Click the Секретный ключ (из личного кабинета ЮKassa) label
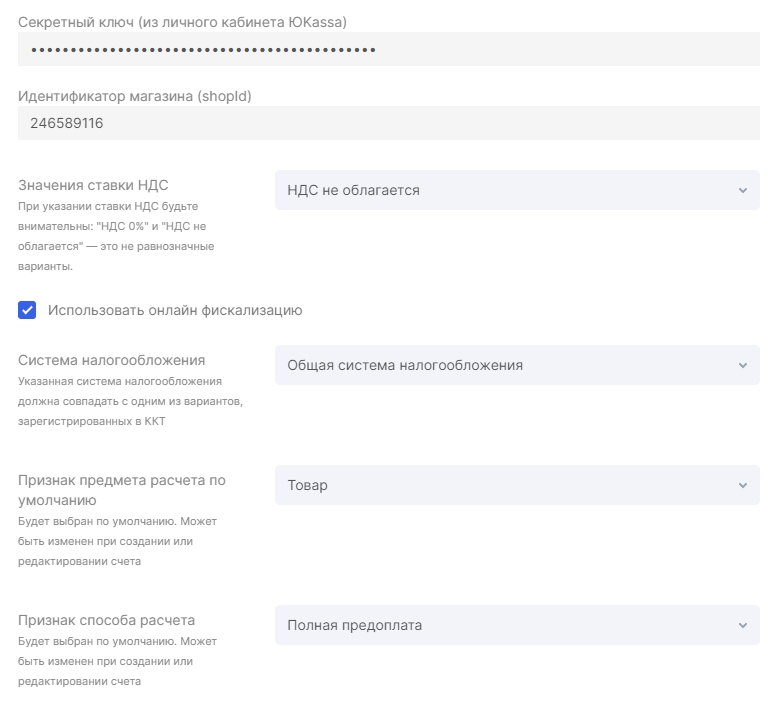778x704 pixels. pyautogui.click(x=182, y=22)
